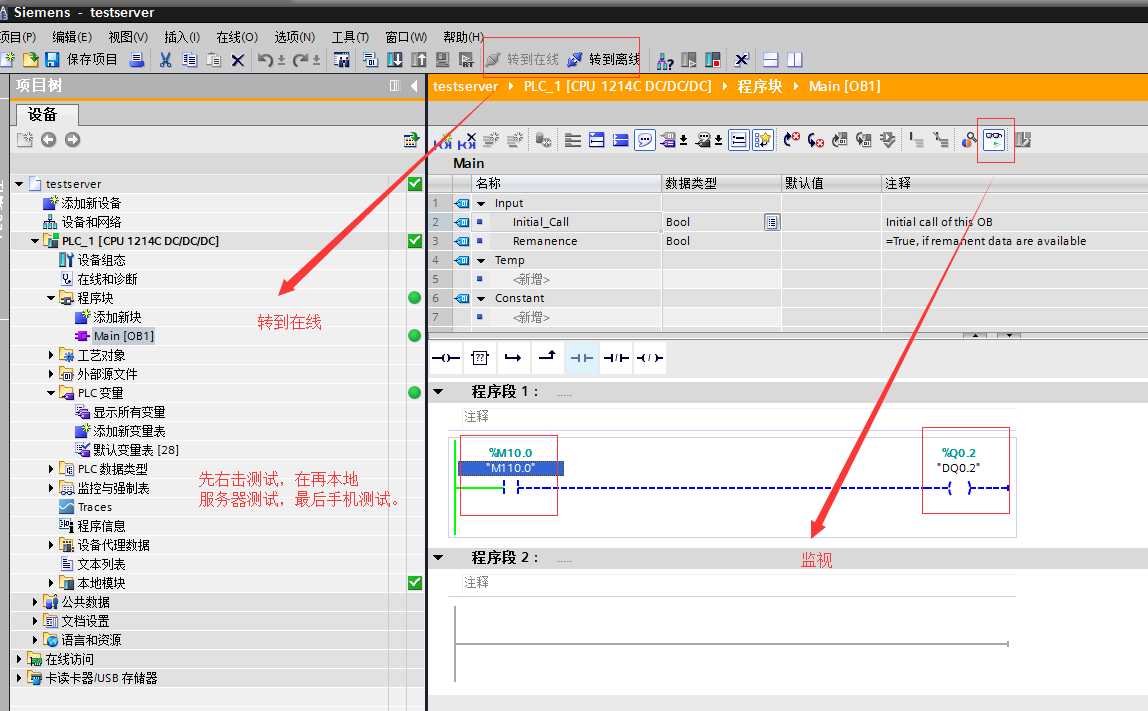Click the Save project disk icon

coord(52,59)
